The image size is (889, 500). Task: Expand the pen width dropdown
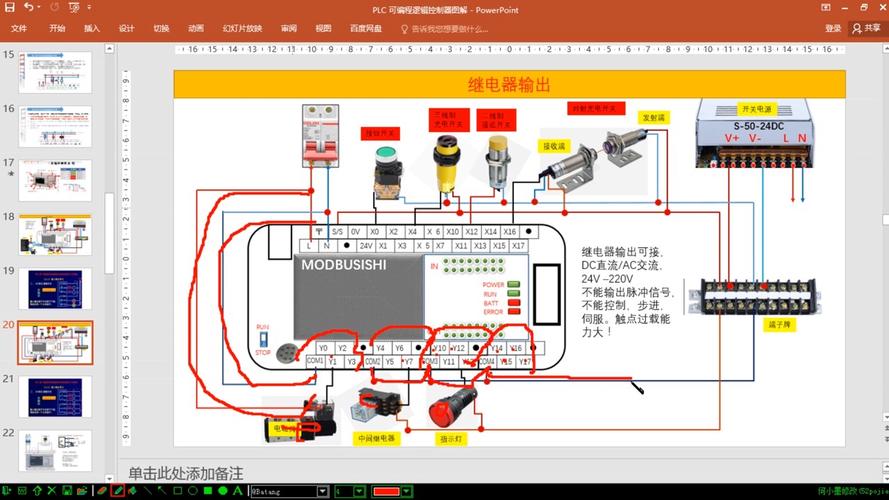[x=358, y=491]
